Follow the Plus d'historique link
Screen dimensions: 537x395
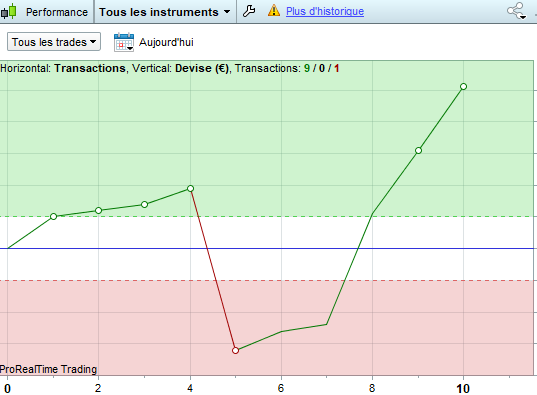tap(325, 11)
